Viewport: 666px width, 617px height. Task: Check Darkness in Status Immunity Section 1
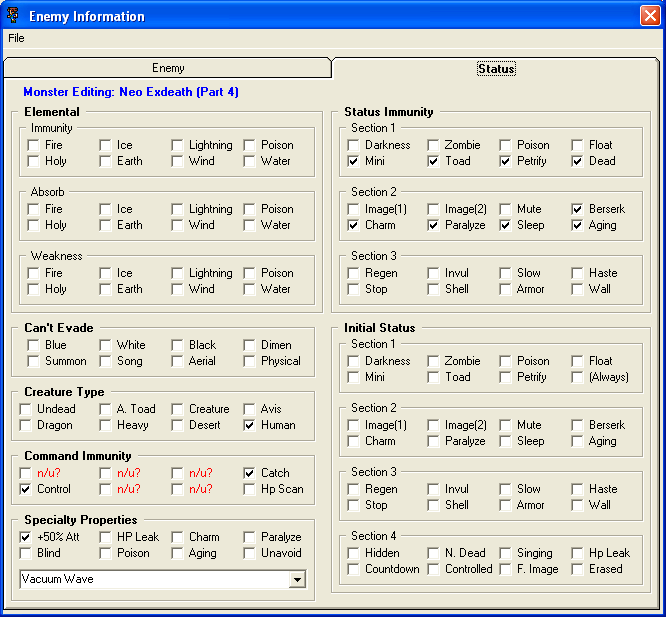[353, 145]
